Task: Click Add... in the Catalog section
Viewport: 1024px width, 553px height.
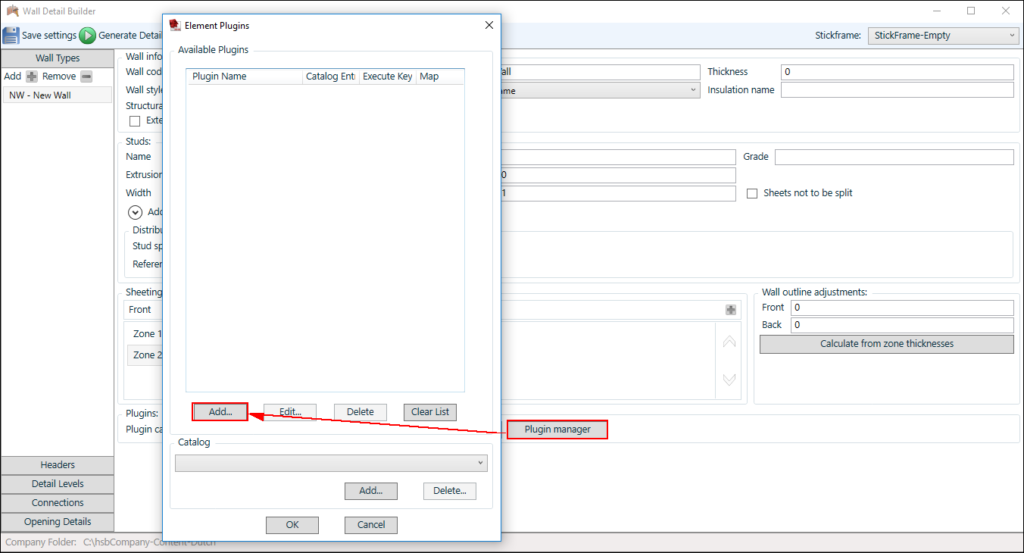Action: (x=370, y=491)
